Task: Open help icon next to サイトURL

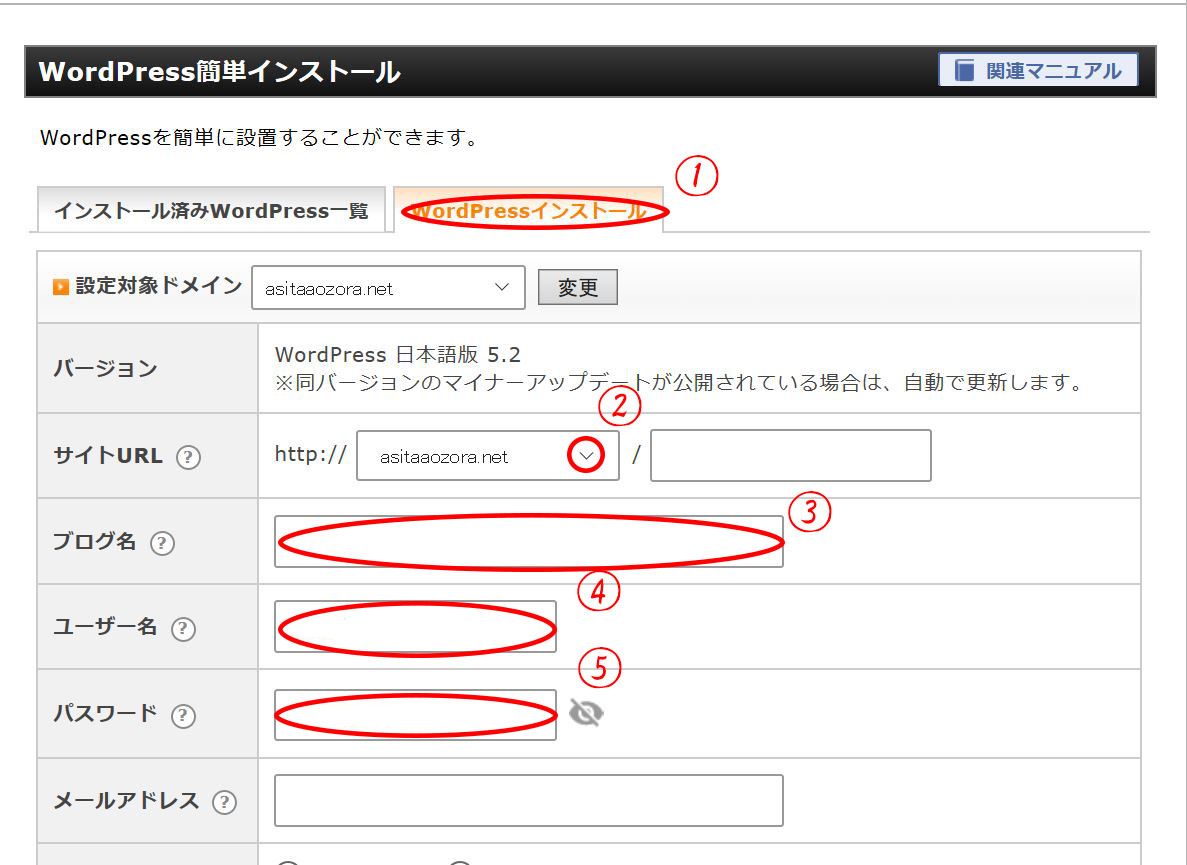Action: pos(188,457)
